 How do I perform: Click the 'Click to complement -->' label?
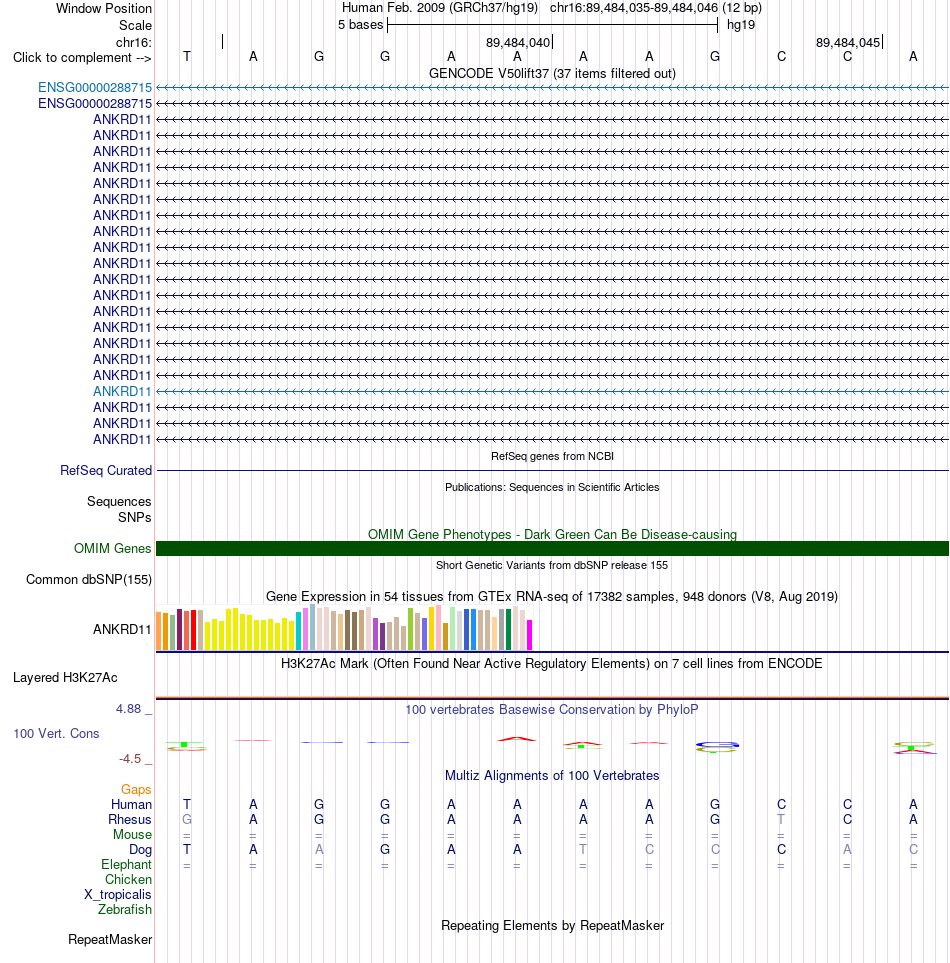[82, 58]
